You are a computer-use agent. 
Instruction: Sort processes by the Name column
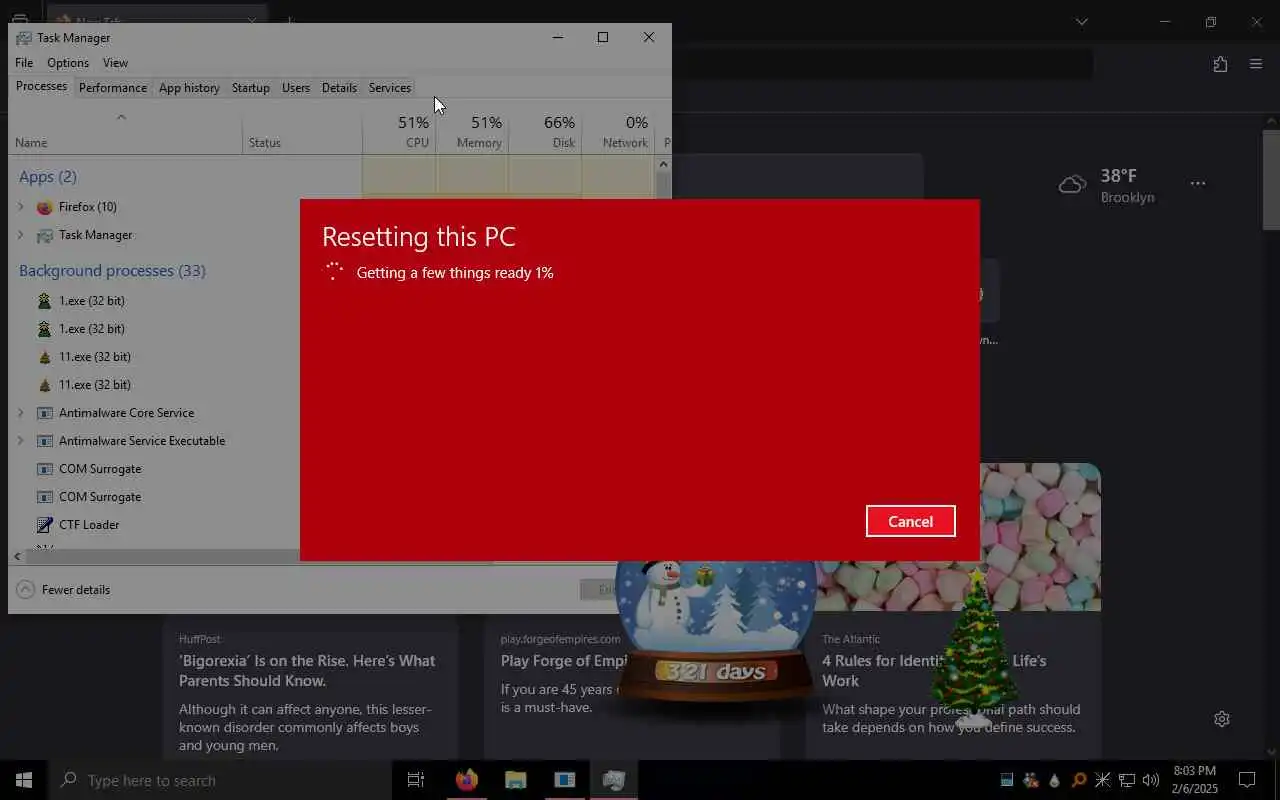(x=125, y=132)
